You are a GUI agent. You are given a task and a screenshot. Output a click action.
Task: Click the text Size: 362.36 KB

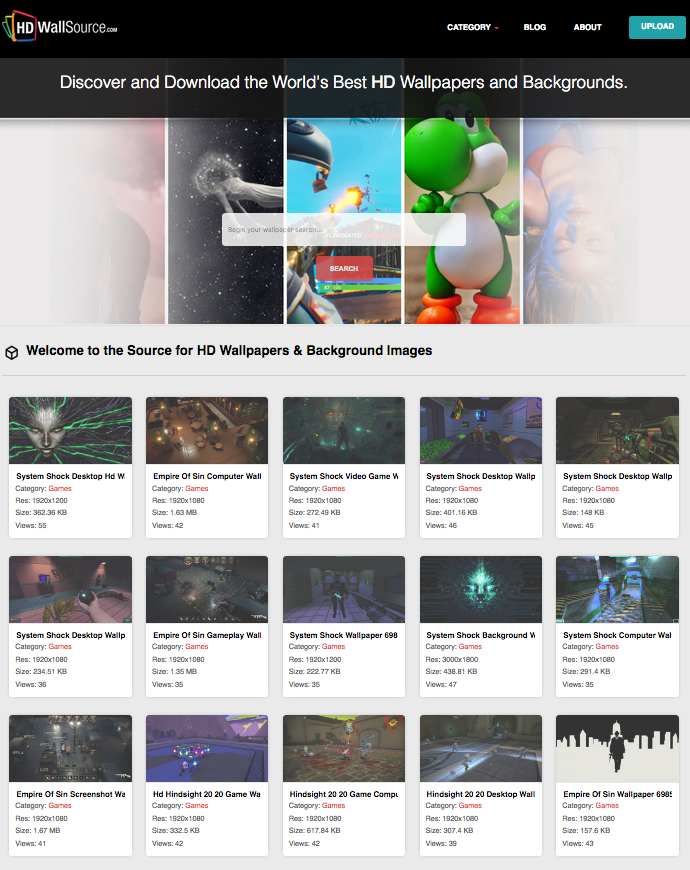coord(41,512)
